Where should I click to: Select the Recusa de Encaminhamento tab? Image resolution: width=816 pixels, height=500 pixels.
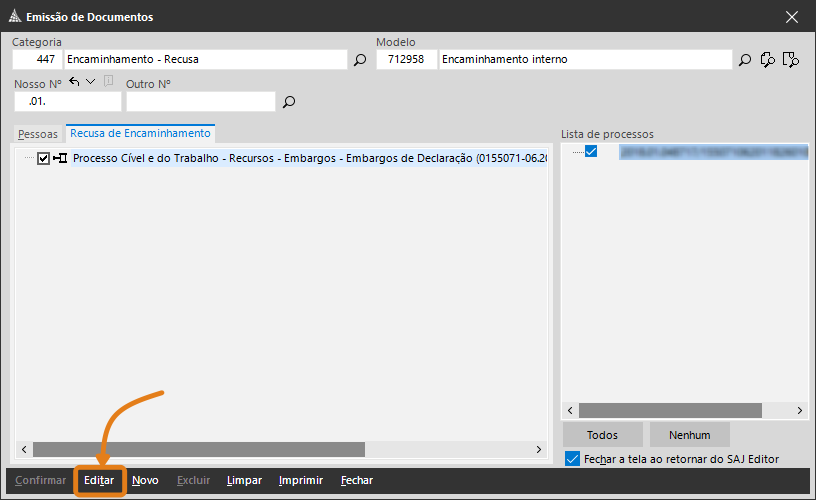click(140, 133)
